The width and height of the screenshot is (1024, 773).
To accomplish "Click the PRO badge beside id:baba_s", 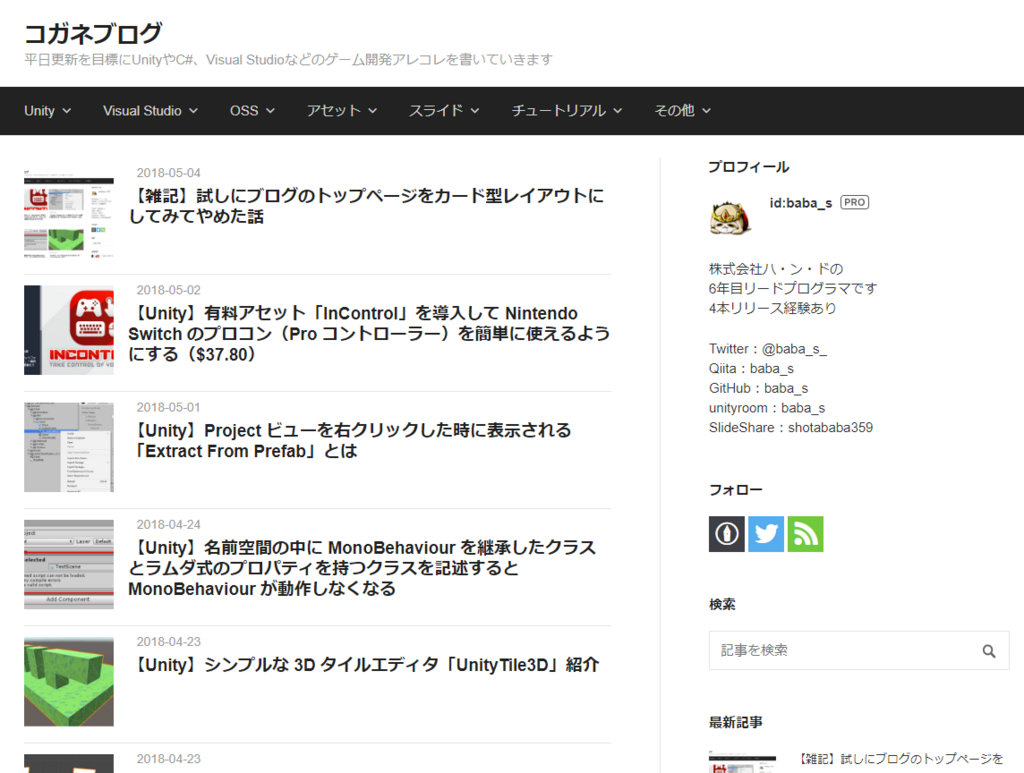I will [x=854, y=202].
